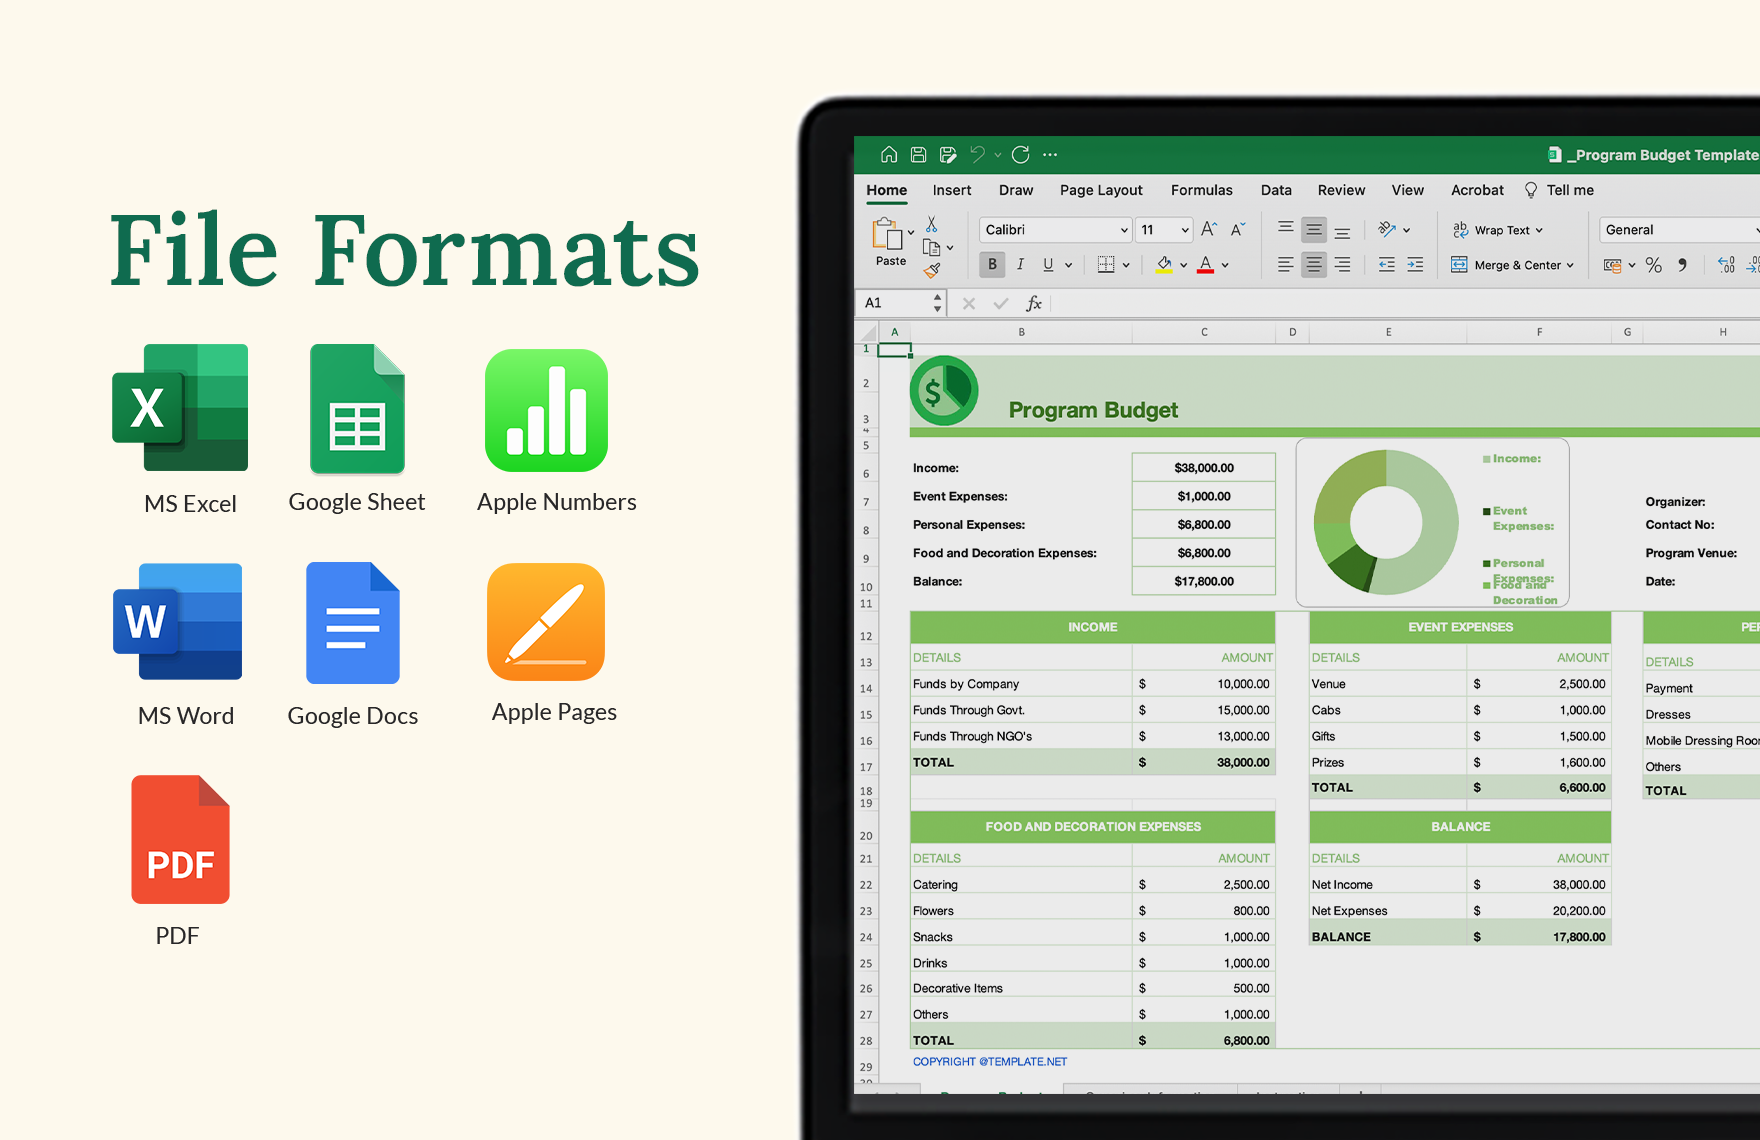Apply Percent number style
Screen dimensions: 1760x1140
pyautogui.click(x=1654, y=265)
